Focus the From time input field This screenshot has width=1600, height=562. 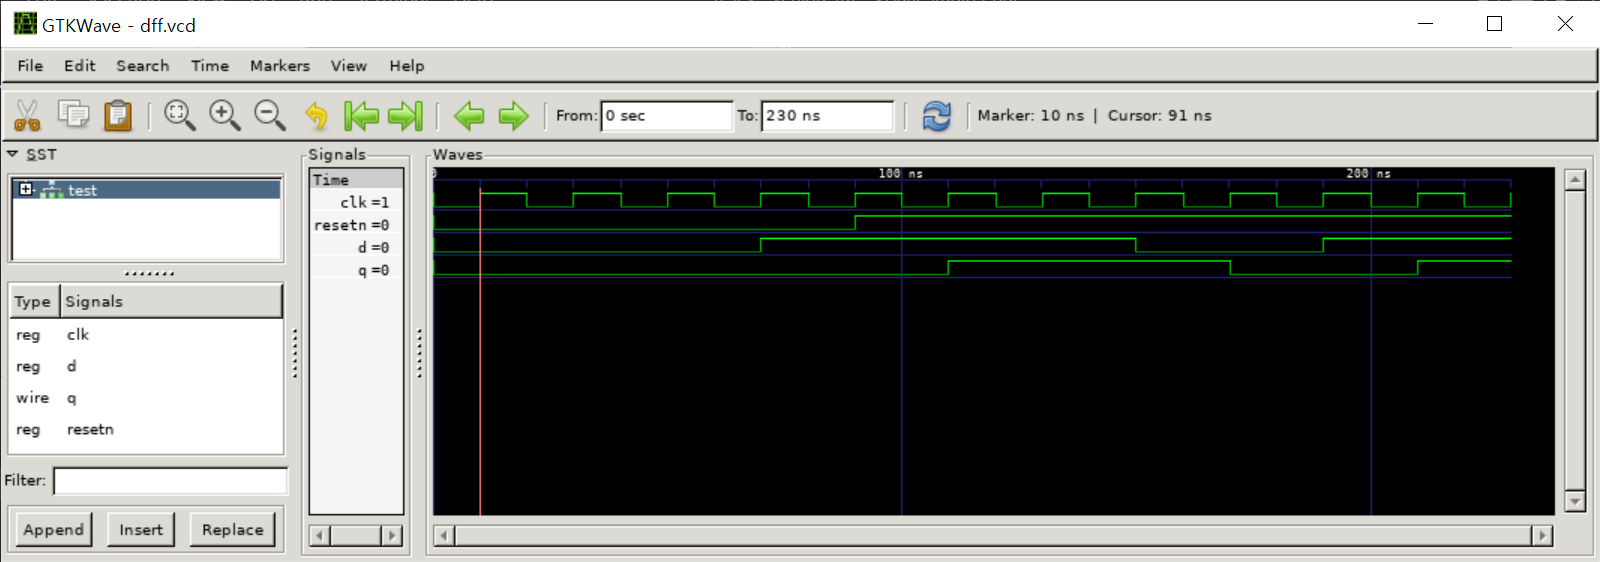point(667,116)
